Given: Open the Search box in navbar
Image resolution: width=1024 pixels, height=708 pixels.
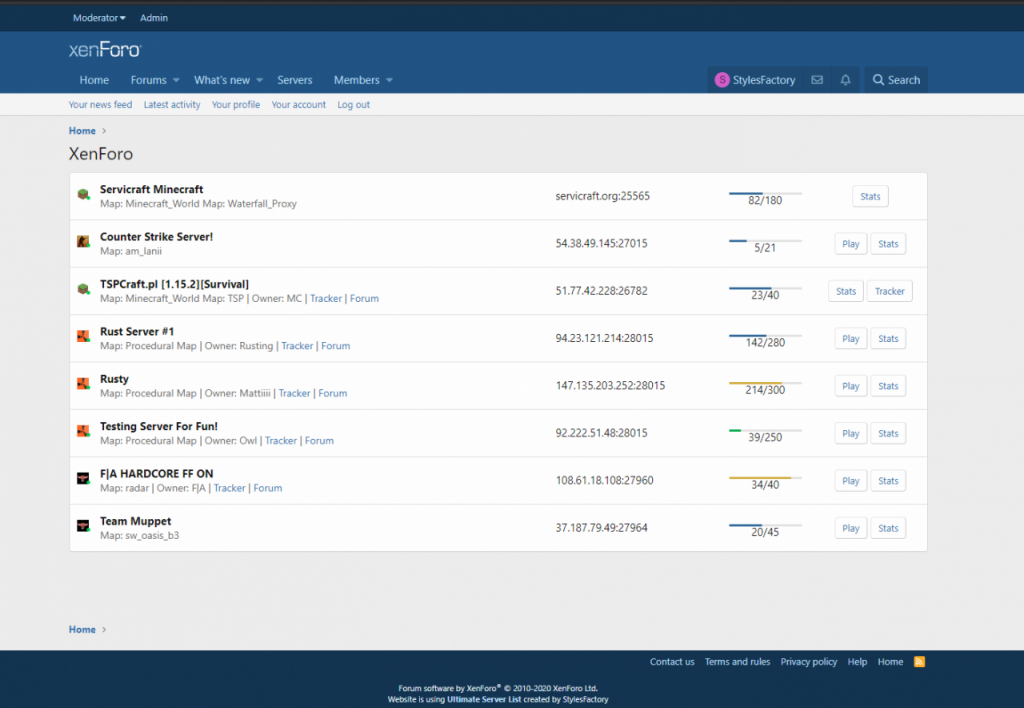Looking at the screenshot, I should pos(896,80).
